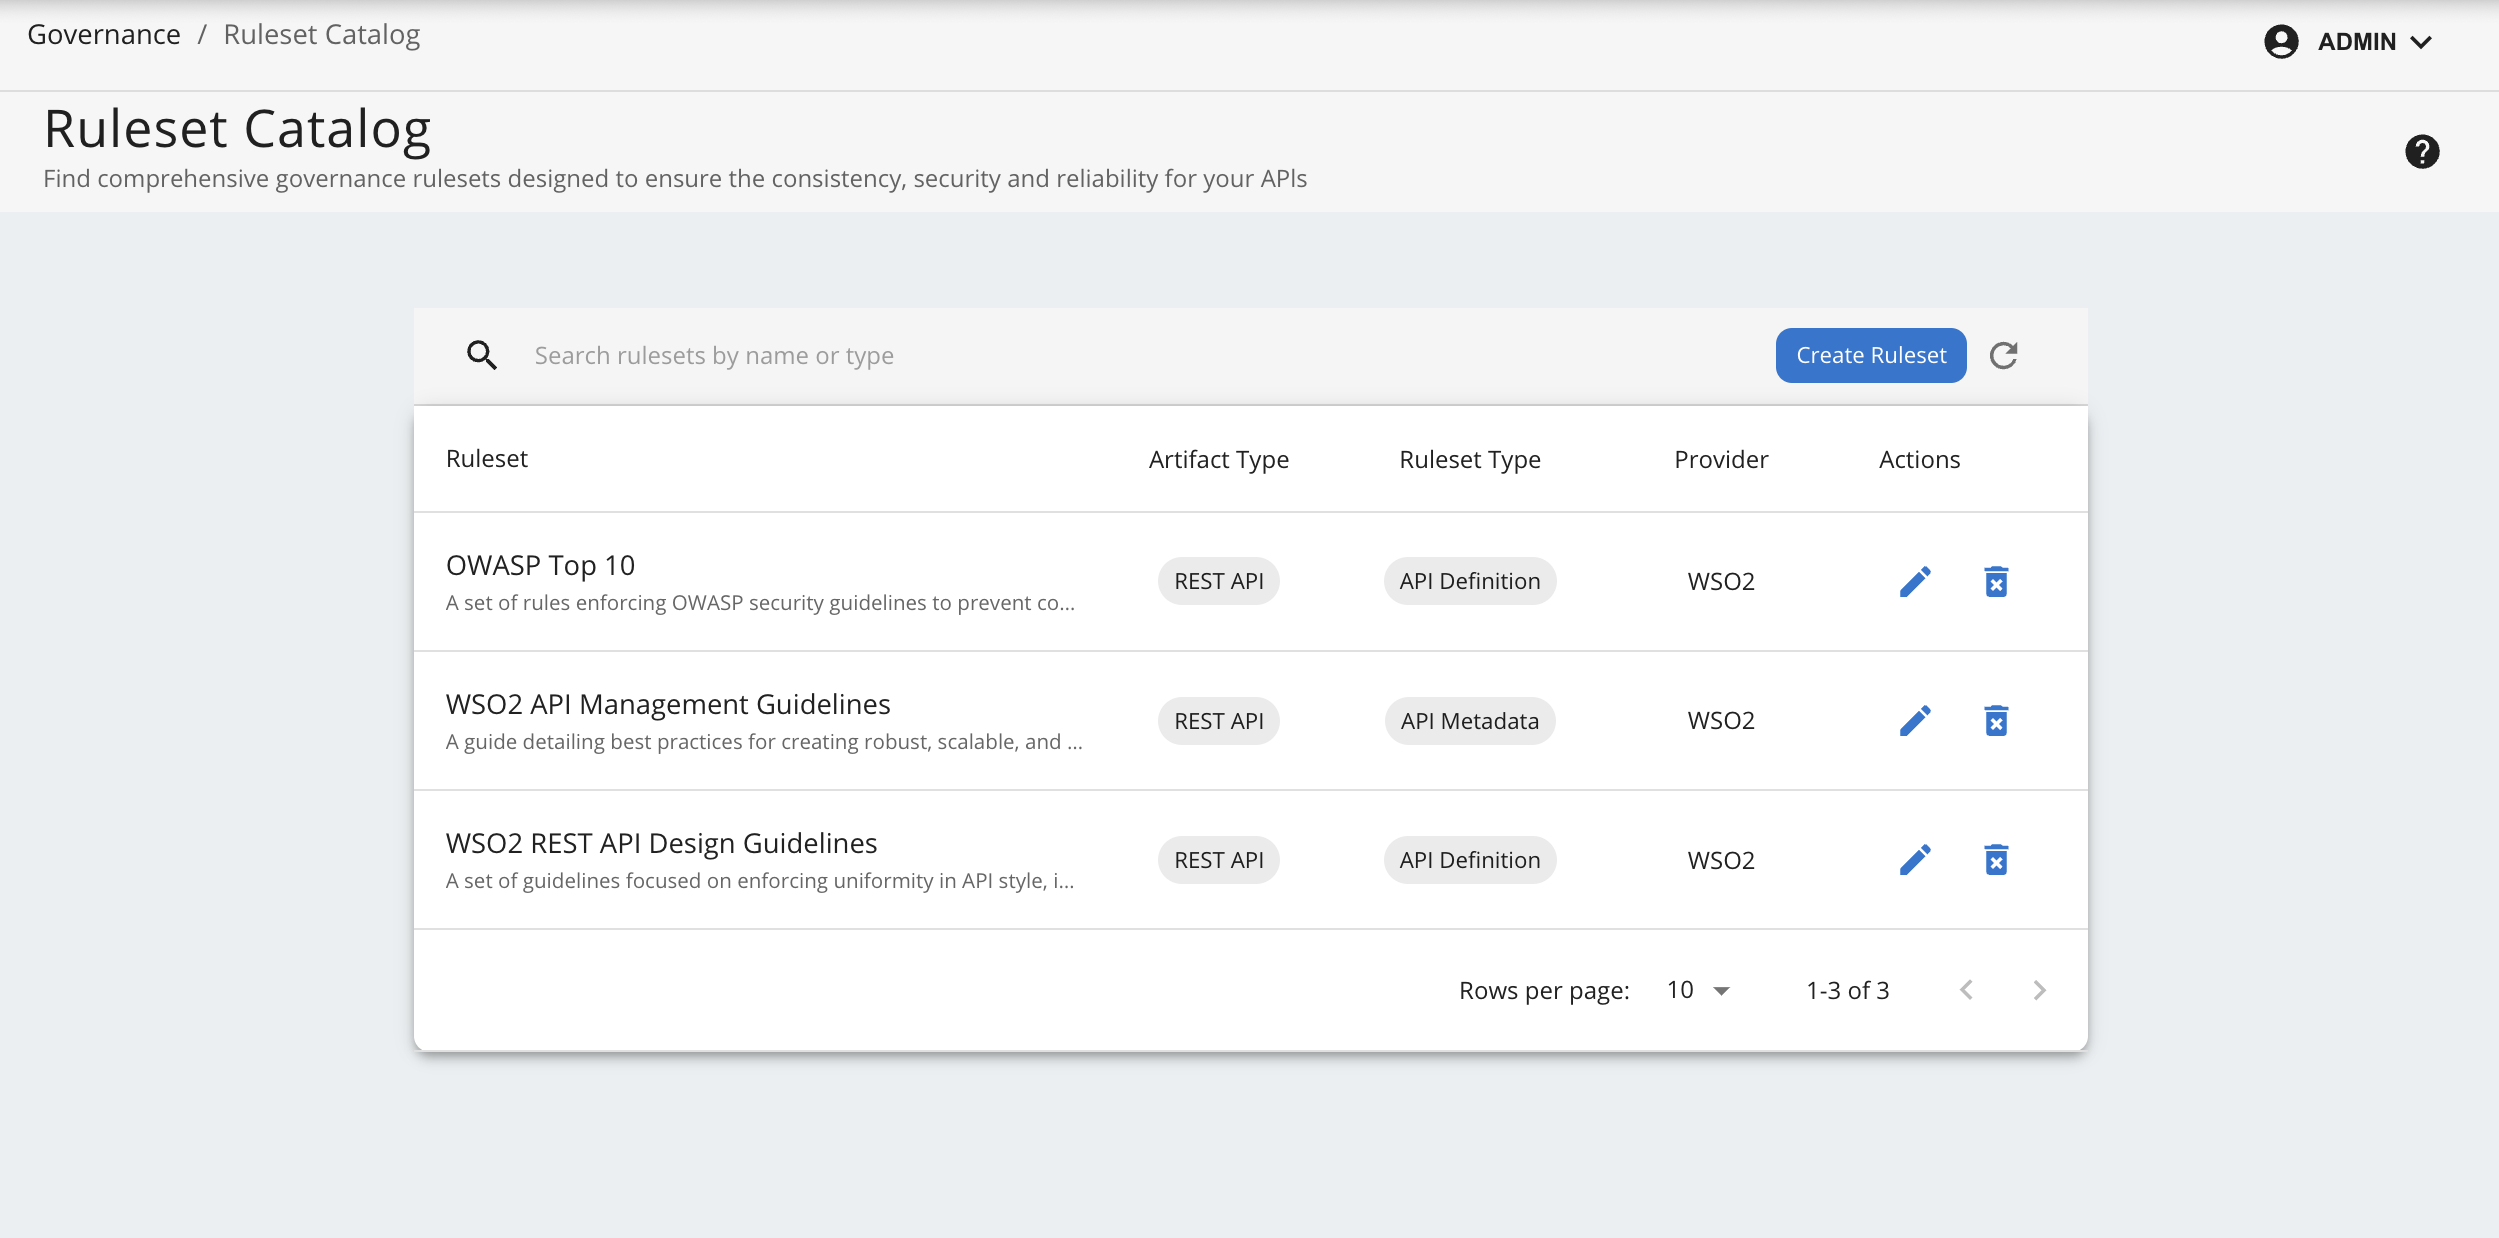The image size is (2499, 1238).
Task: Click the admin user avatar icon
Action: [x=2281, y=42]
